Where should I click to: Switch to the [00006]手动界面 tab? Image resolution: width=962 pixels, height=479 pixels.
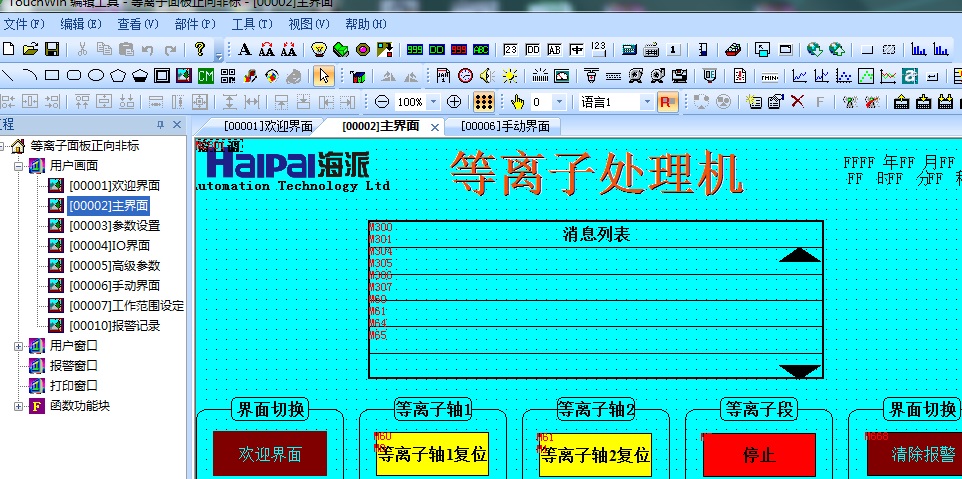coord(505,126)
